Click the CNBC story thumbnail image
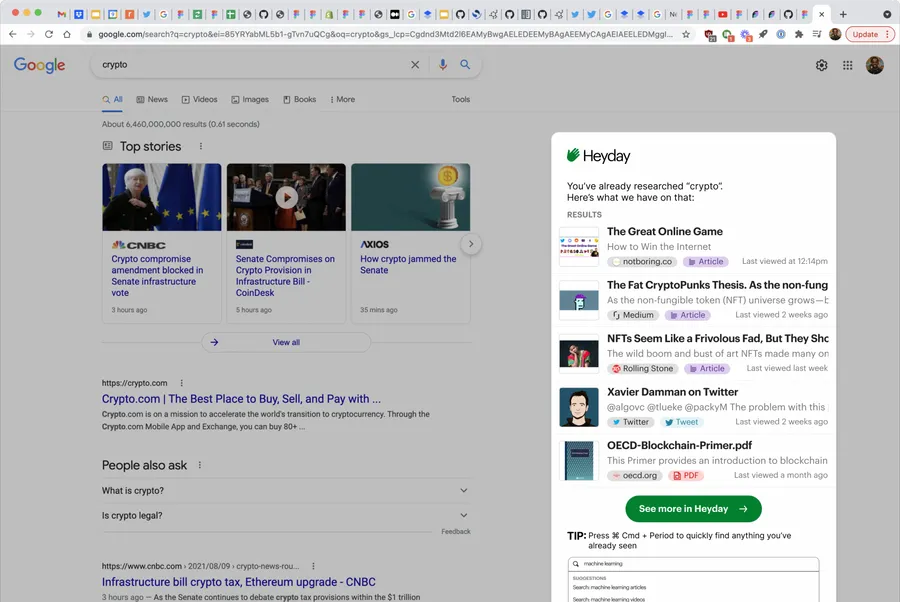The image size is (900, 602). 161,197
